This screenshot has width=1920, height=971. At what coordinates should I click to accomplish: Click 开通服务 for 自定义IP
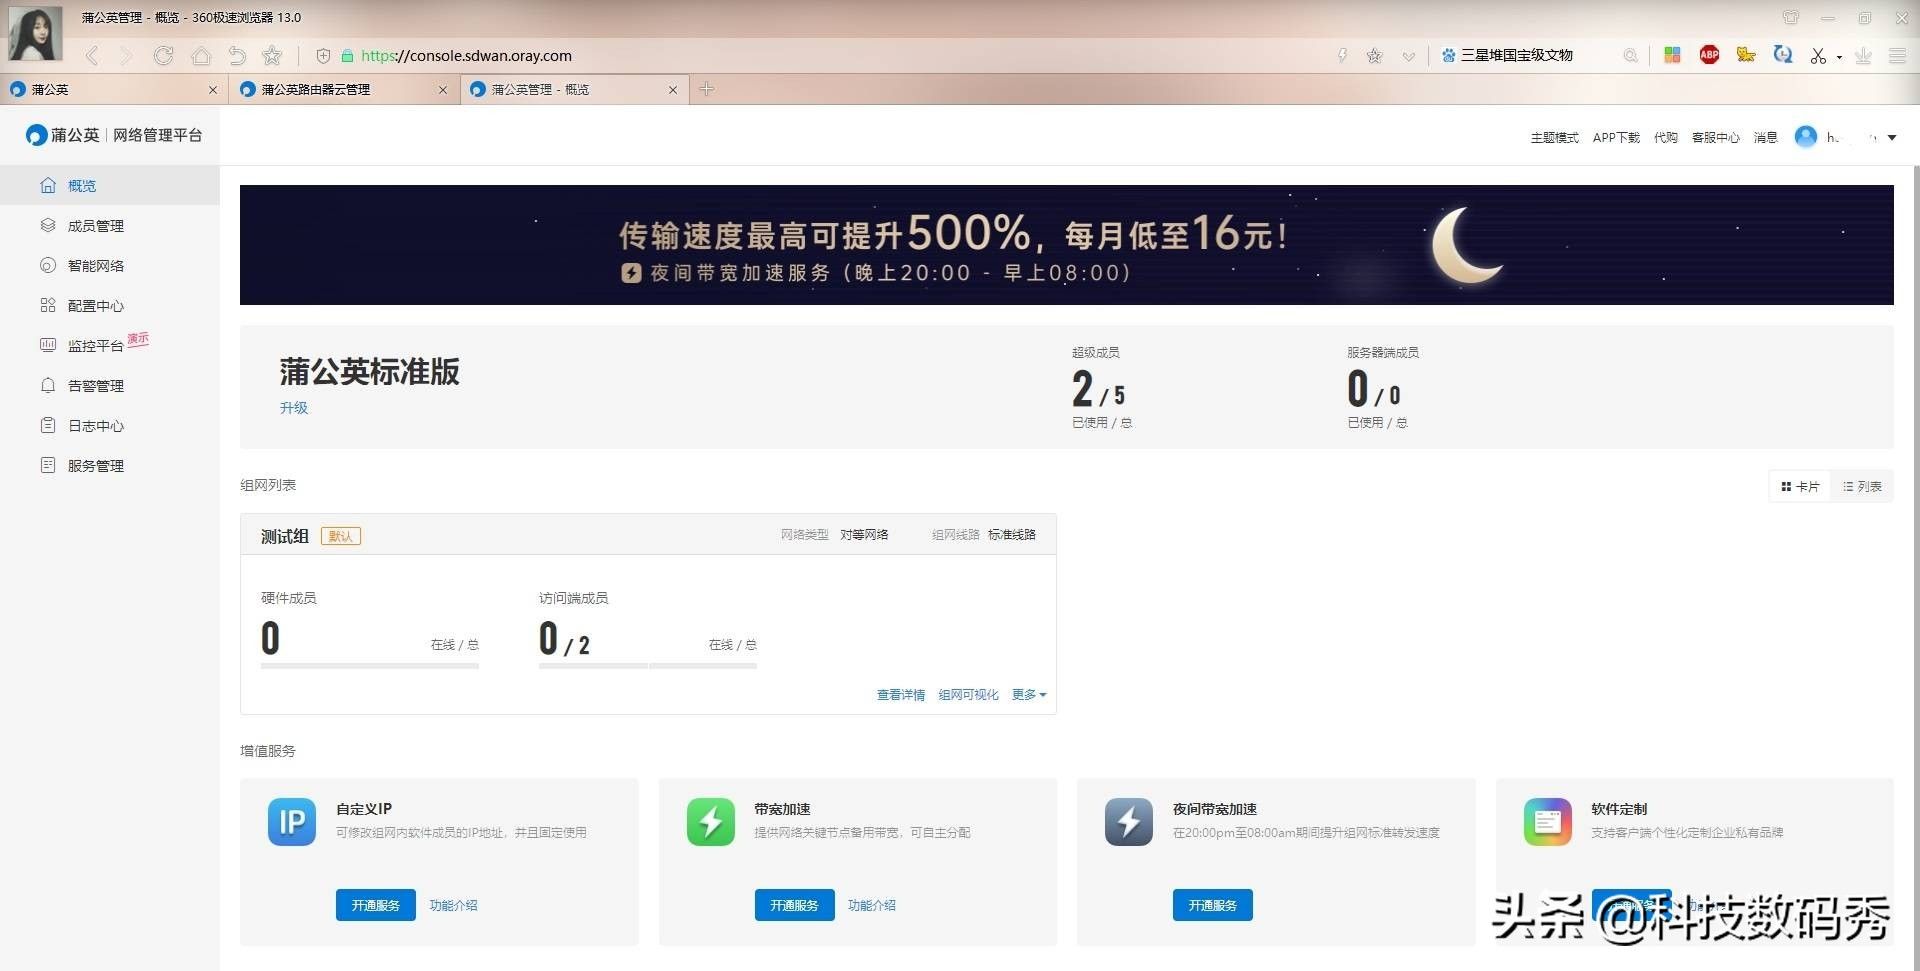pos(376,905)
